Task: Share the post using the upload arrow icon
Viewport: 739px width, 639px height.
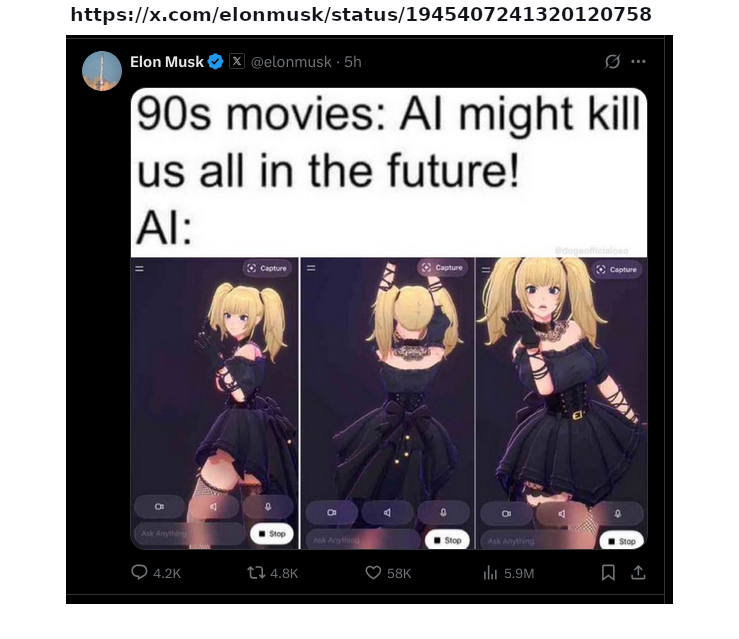Action: pos(638,572)
